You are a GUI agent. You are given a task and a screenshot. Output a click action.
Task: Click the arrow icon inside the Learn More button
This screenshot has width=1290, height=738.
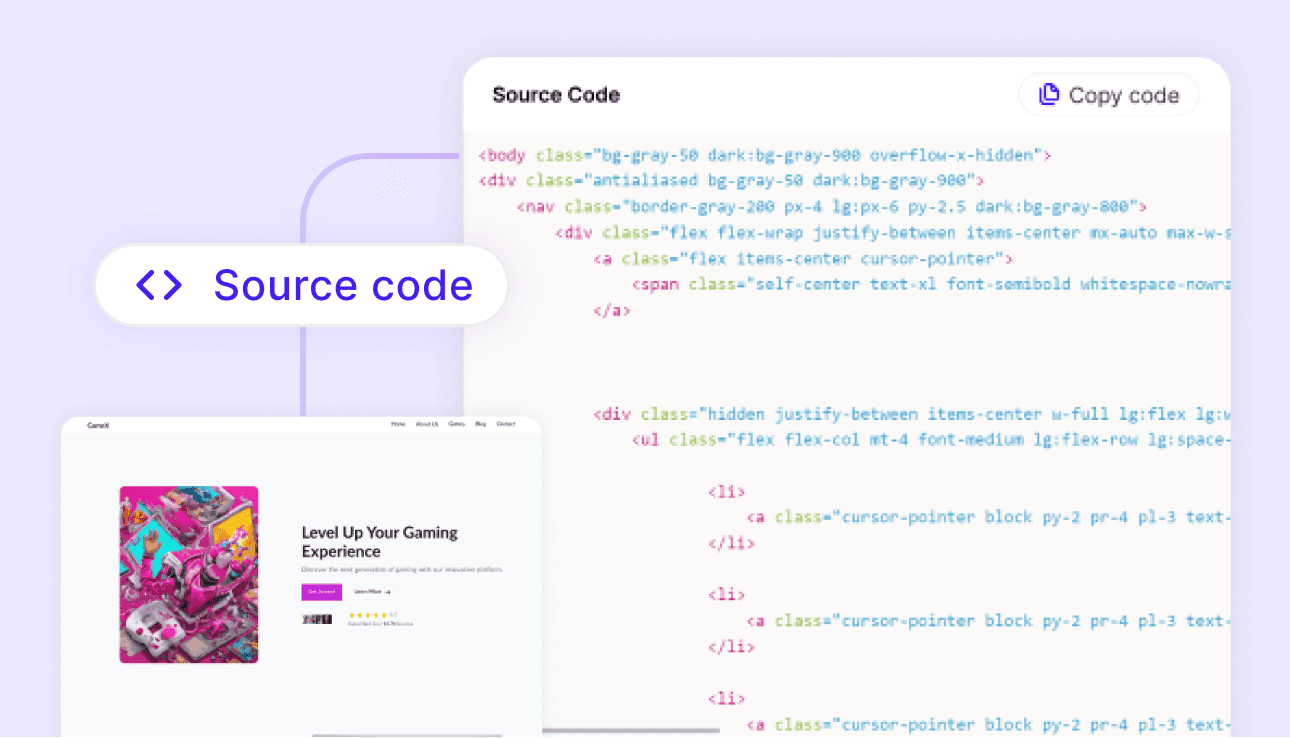388,592
